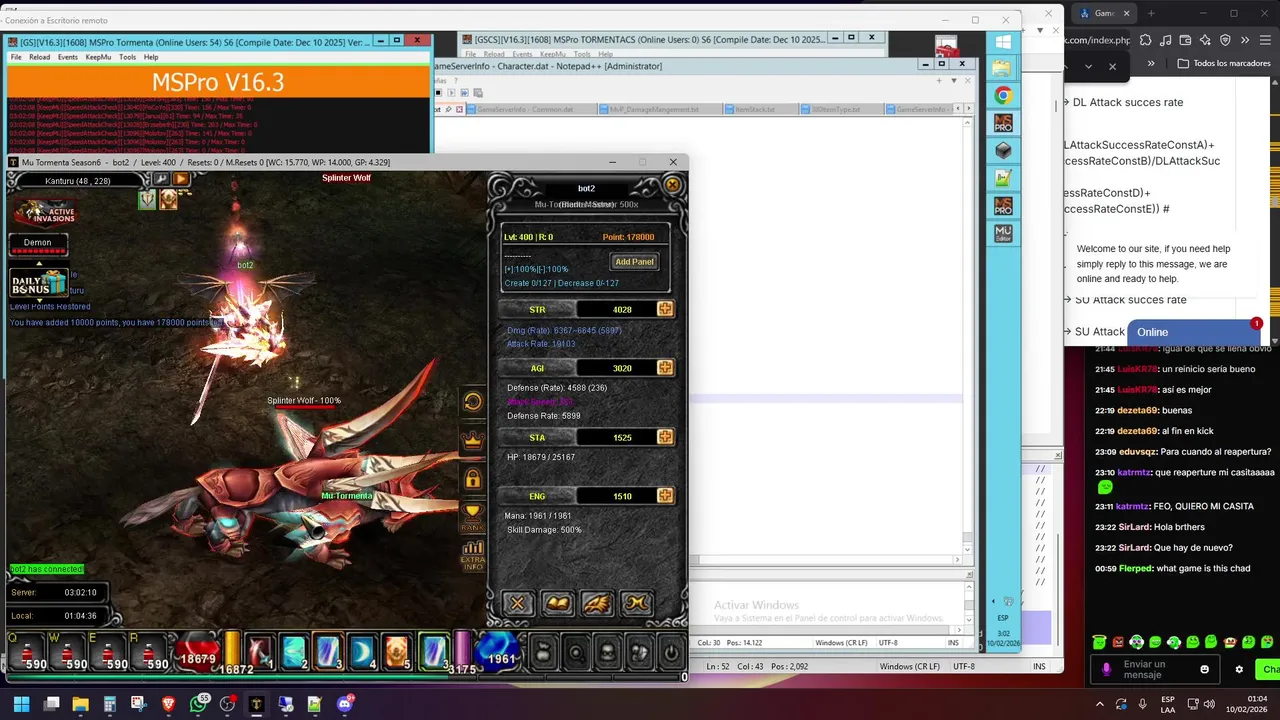Add a point to STA stat

665,437
